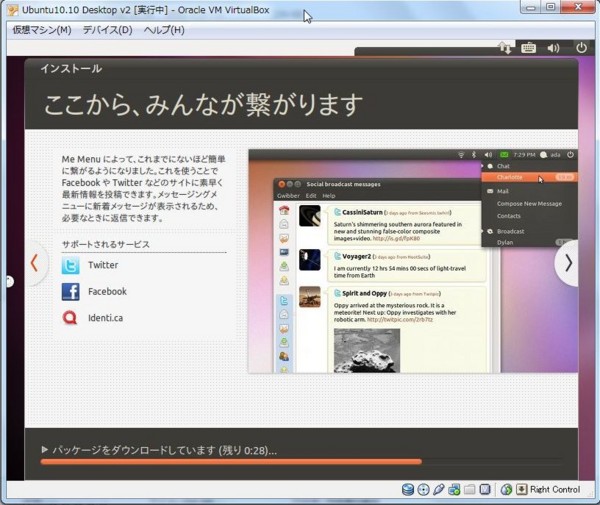Click the keyboard capture arrow icon
The height and width of the screenshot is (505, 600).
click(522, 489)
